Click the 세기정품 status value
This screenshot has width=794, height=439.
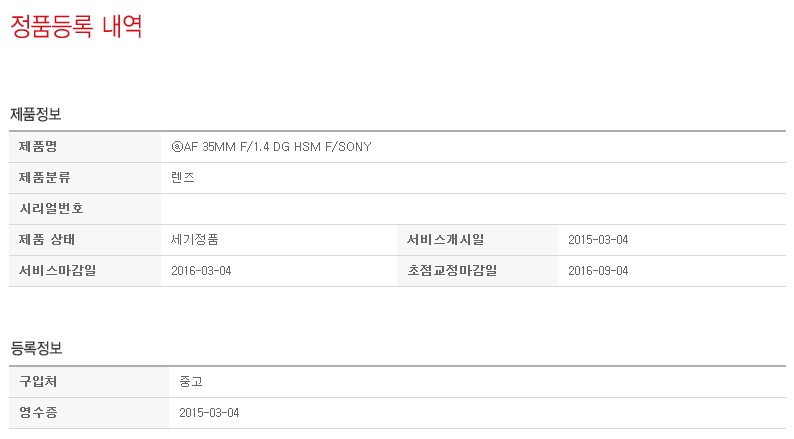195,239
